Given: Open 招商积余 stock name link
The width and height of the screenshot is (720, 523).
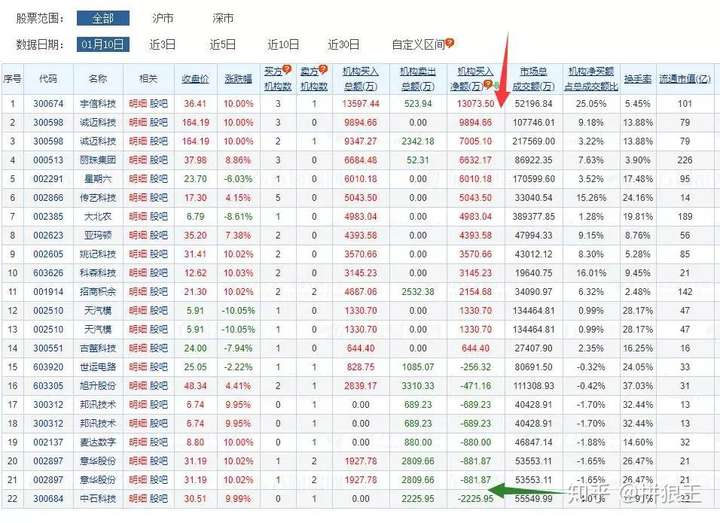Looking at the screenshot, I should point(98,292).
